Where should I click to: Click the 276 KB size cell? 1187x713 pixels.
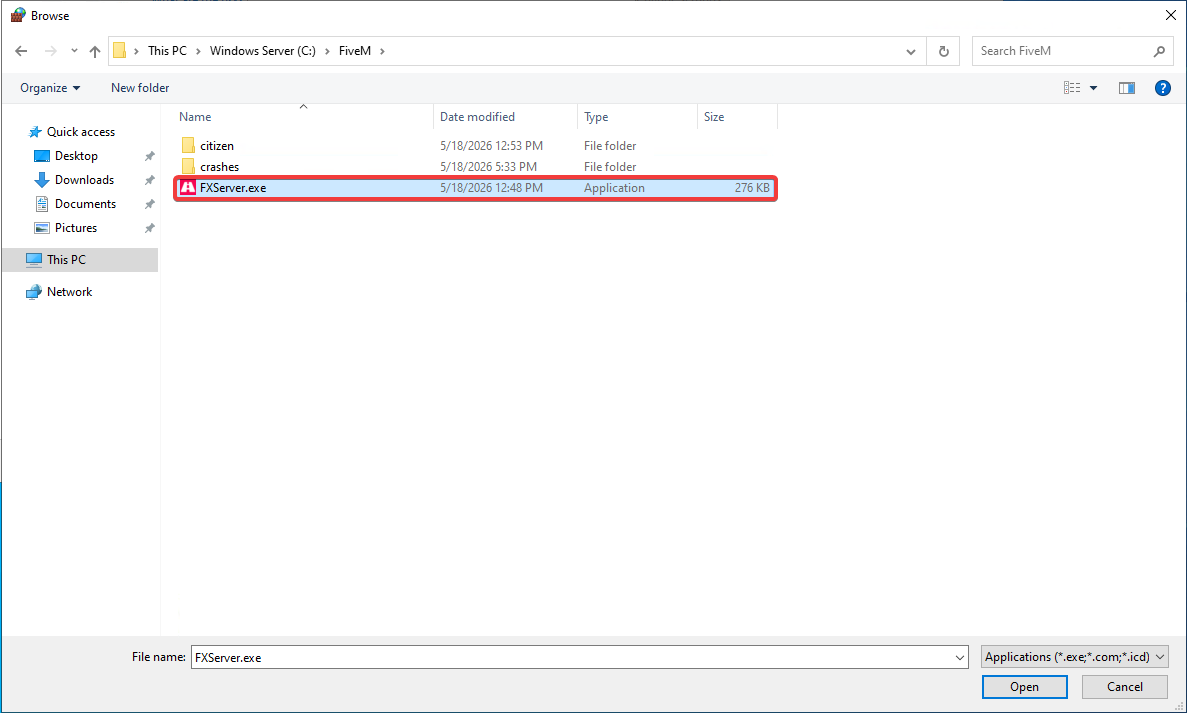752,188
